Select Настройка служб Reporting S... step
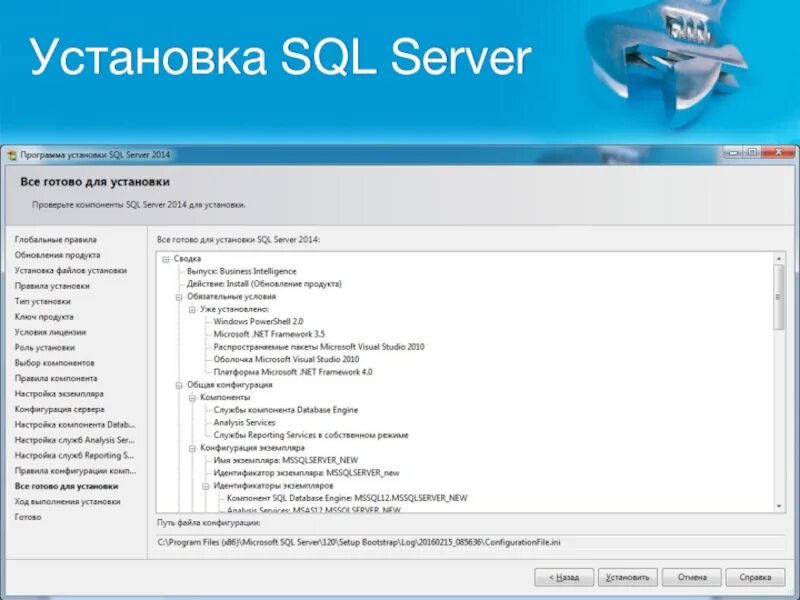 (x=74, y=455)
